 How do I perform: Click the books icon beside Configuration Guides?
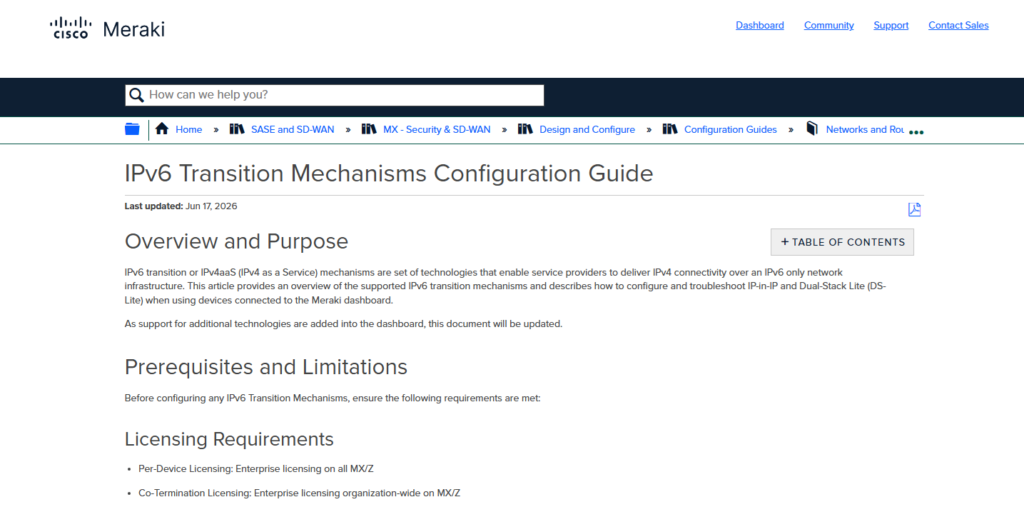tap(670, 129)
